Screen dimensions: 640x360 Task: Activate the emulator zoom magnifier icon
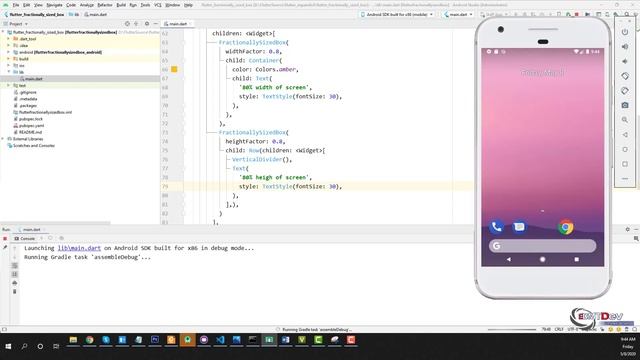pyautogui.click(x=625, y=120)
